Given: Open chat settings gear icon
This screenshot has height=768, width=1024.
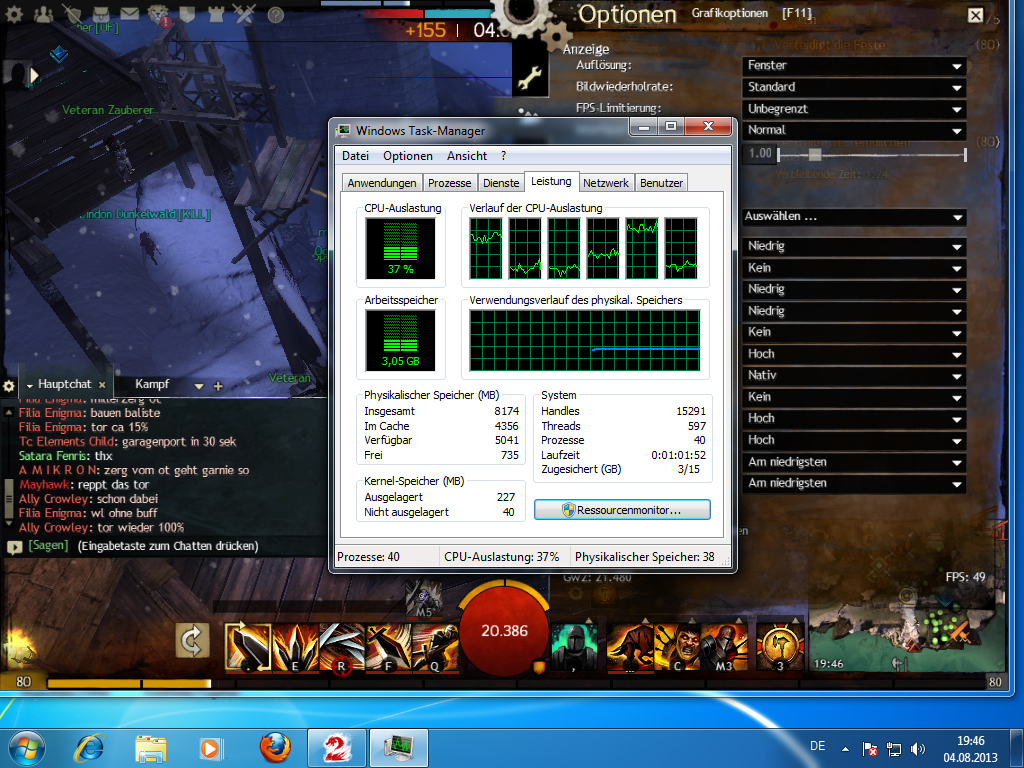Looking at the screenshot, I should (8, 386).
